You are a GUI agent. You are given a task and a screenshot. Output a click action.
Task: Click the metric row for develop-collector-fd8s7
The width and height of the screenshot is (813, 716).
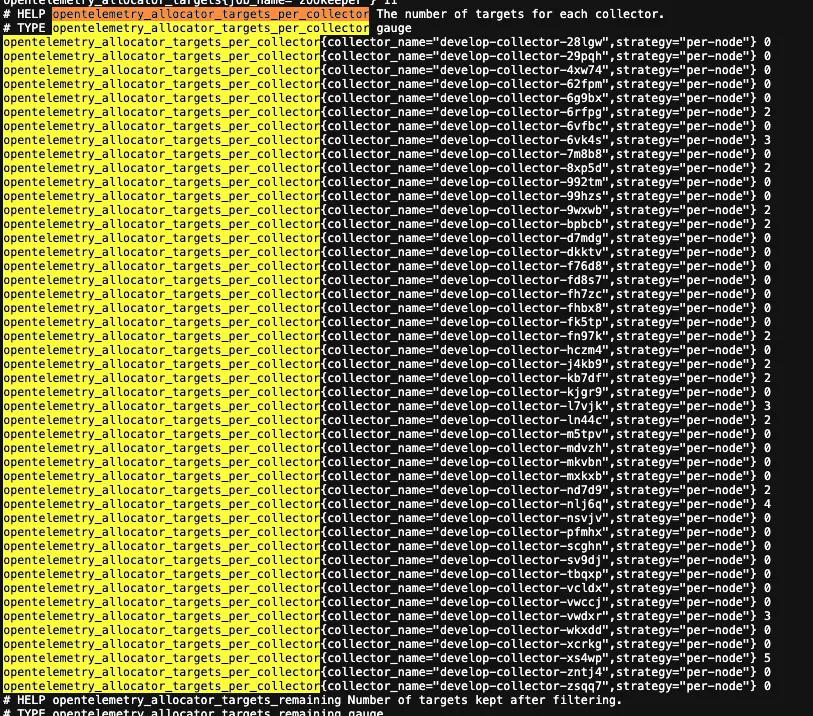coord(387,280)
